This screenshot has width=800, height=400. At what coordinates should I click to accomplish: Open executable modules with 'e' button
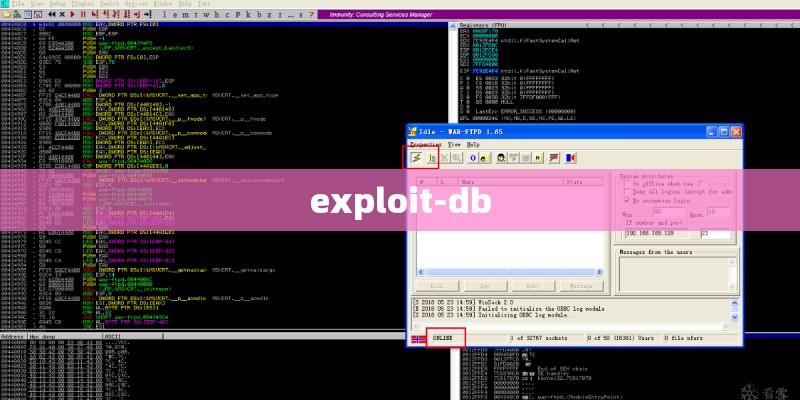[174, 14]
